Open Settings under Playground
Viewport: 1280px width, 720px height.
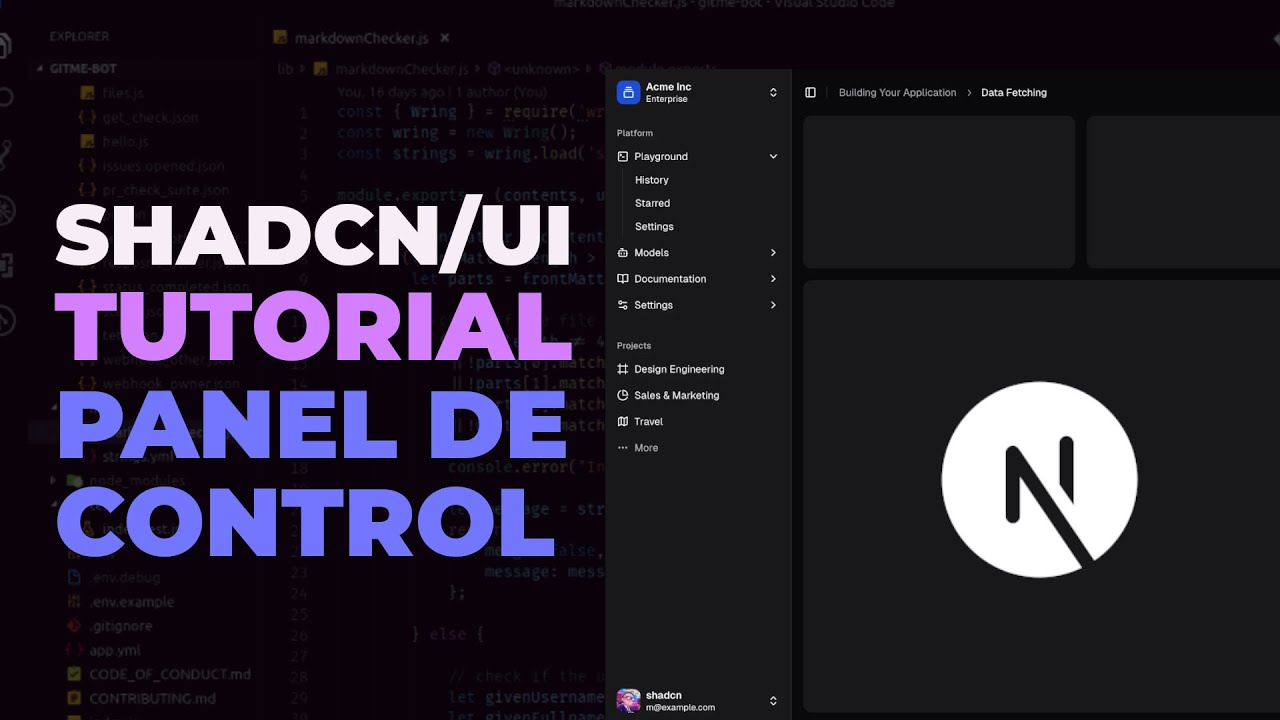click(654, 227)
